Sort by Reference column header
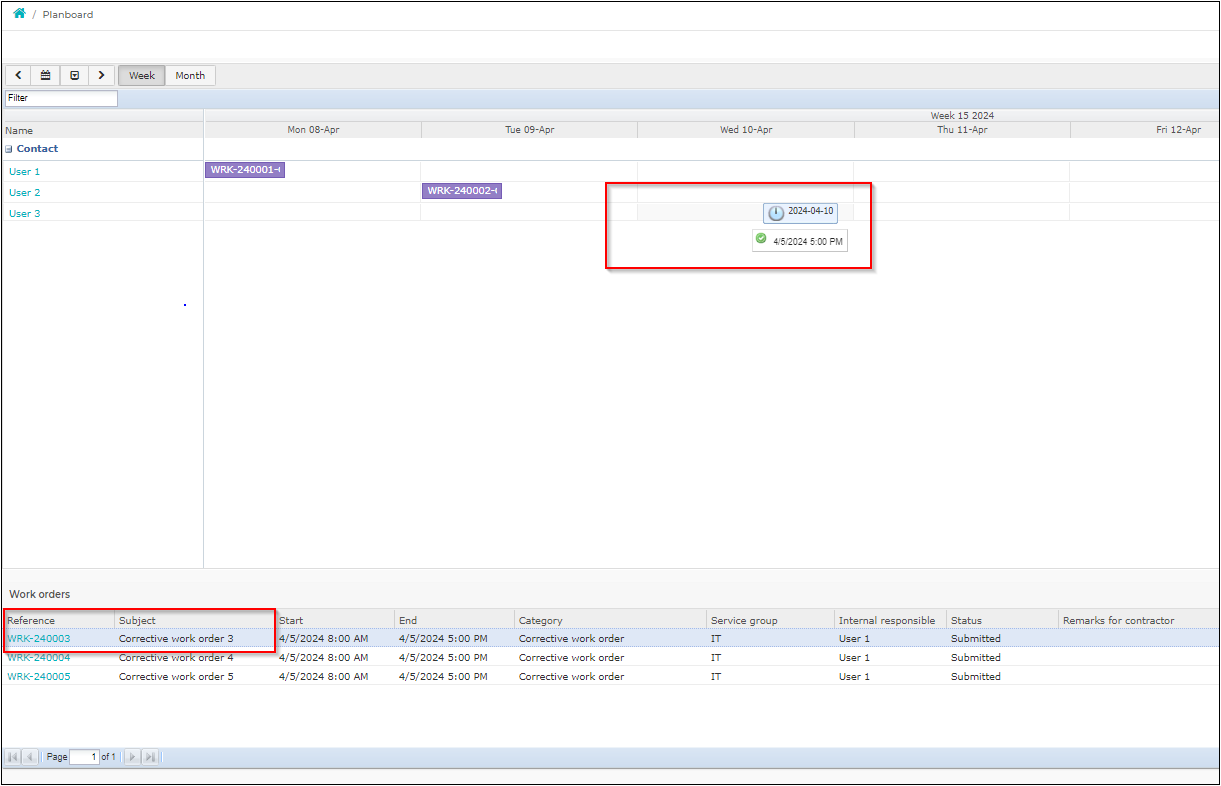 (59, 620)
